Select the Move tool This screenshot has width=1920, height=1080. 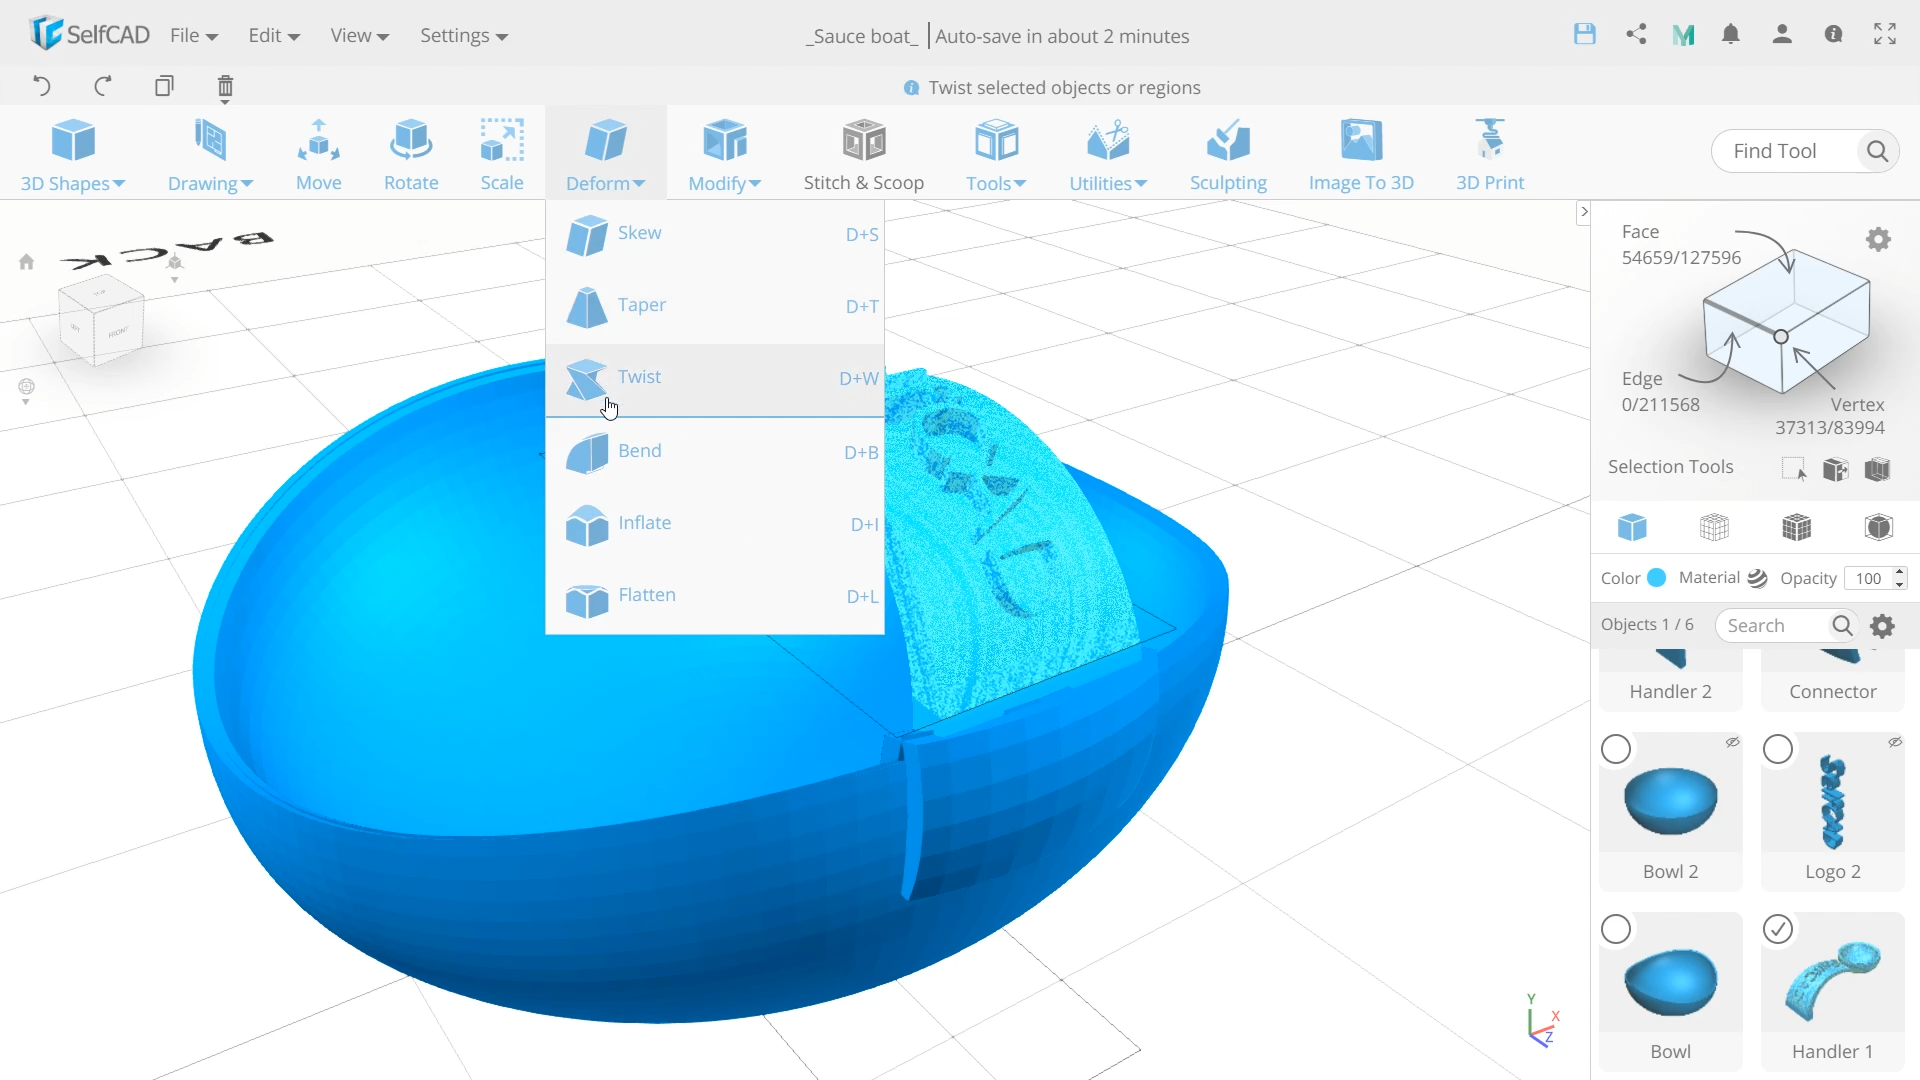pos(319,154)
